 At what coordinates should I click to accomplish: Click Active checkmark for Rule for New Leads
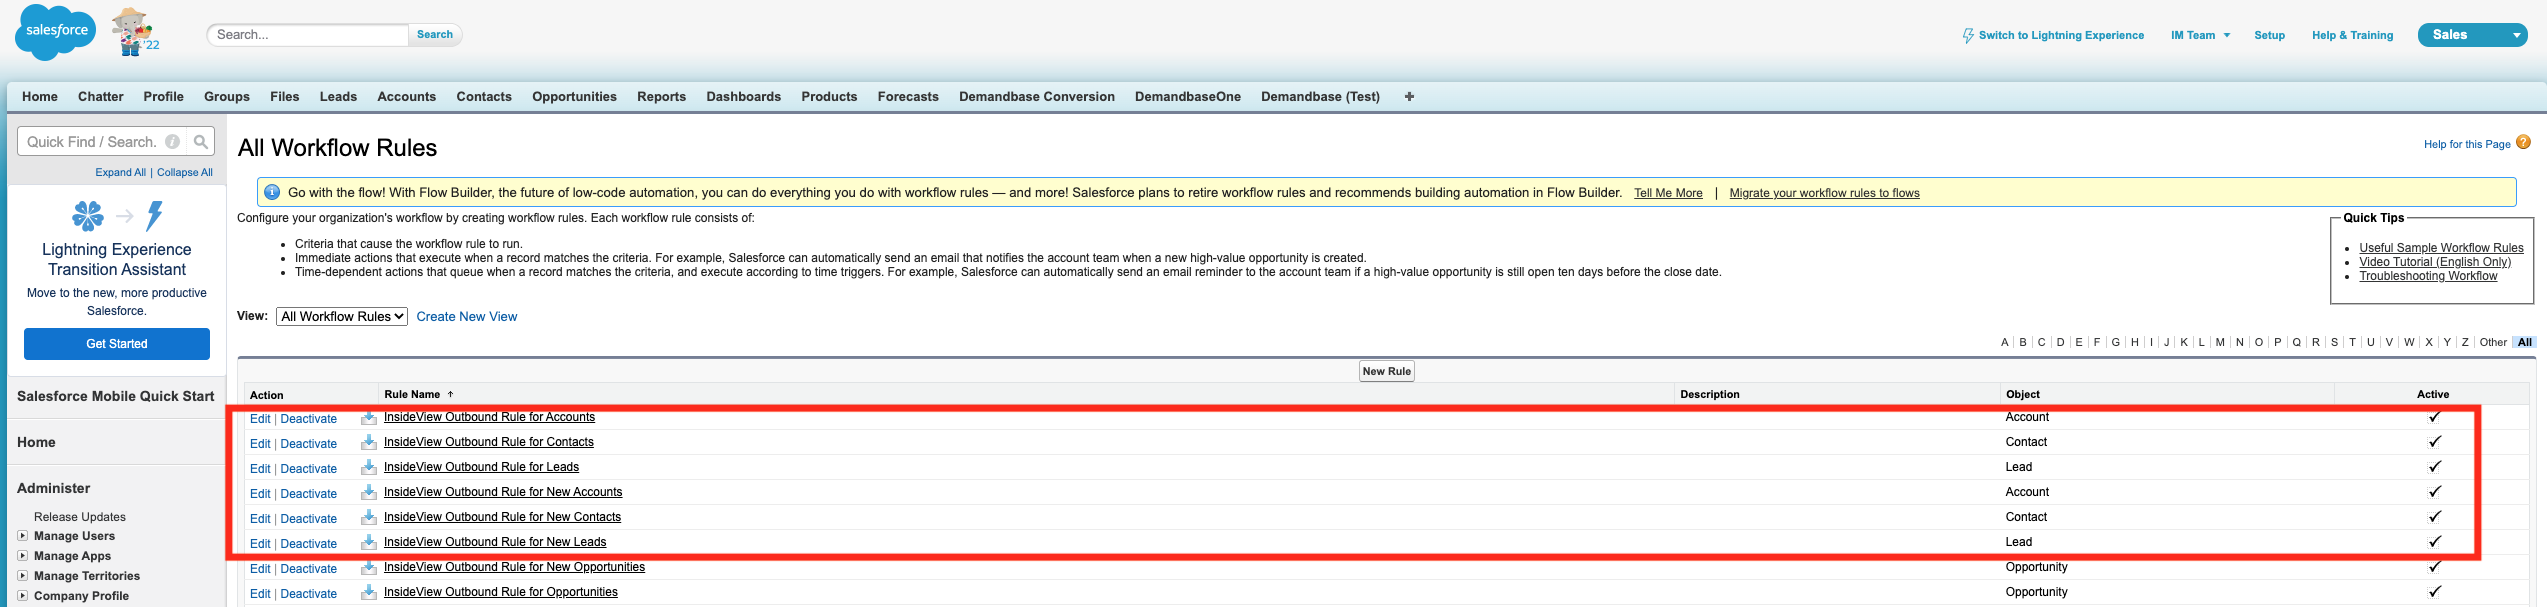coord(2434,542)
